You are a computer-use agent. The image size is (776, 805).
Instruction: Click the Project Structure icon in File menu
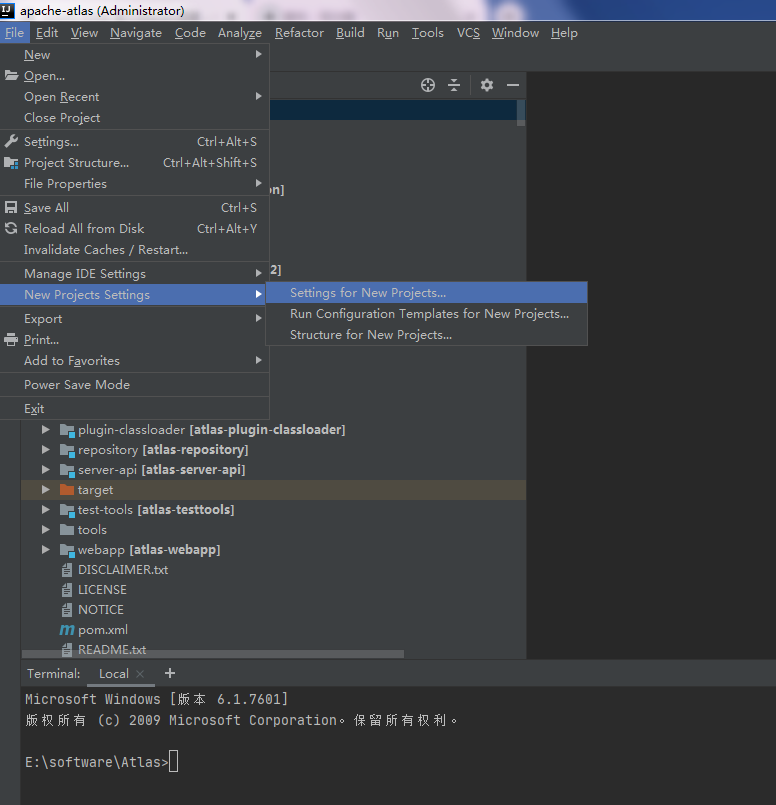11,163
